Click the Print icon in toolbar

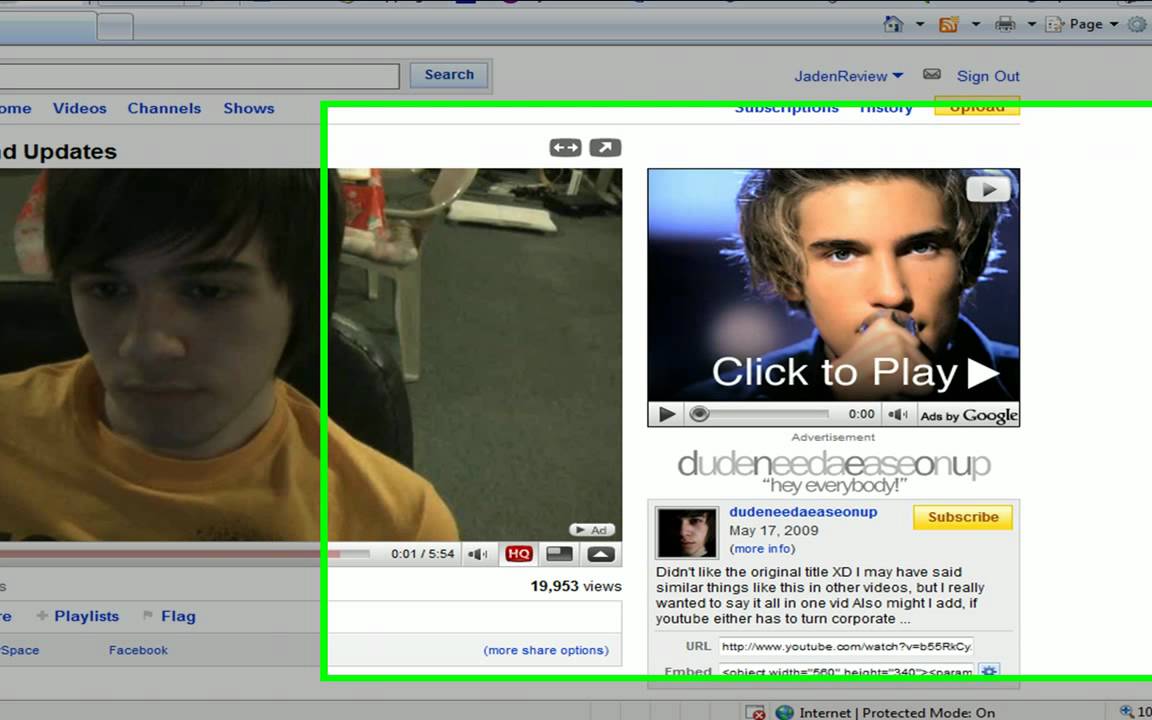coord(1004,24)
